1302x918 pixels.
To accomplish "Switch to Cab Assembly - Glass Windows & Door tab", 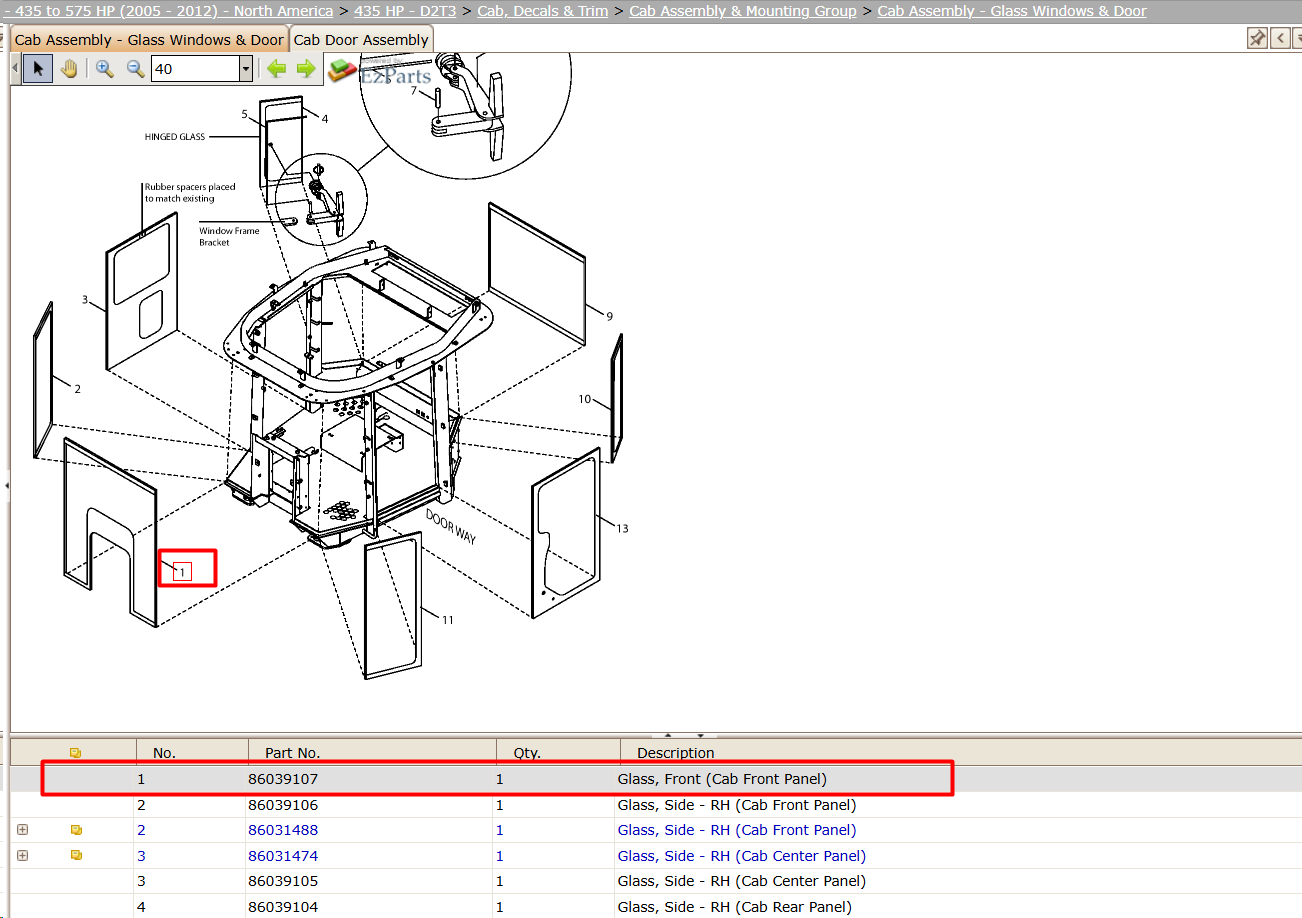I will [149, 40].
